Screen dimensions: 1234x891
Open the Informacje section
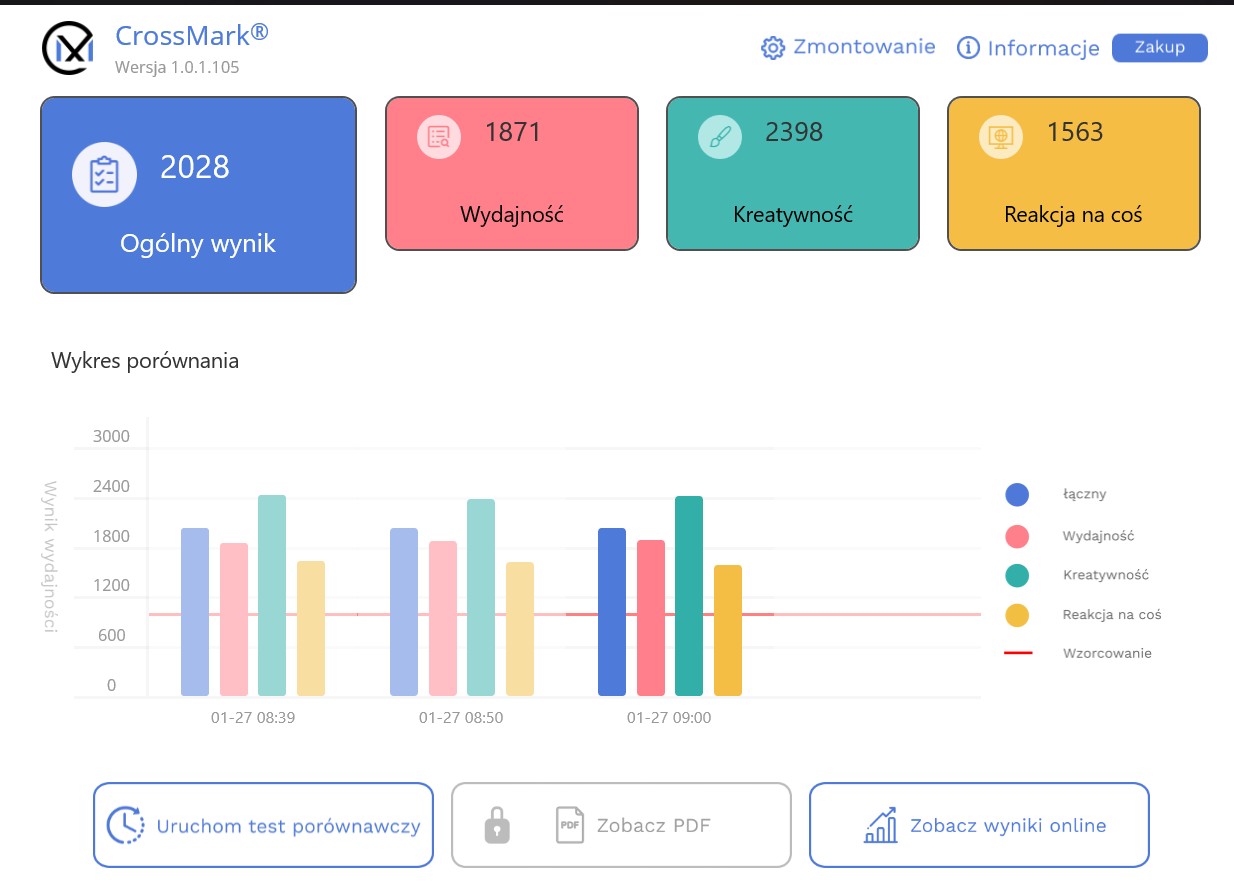pos(1043,48)
